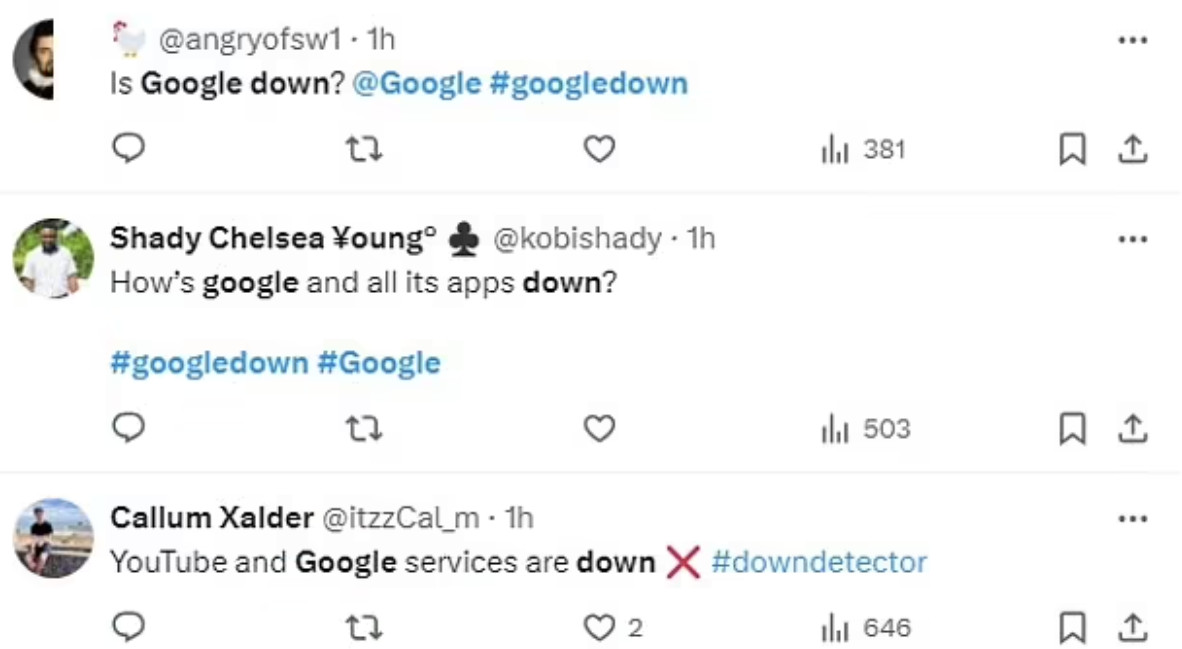Viewport: 1182px width, 649px height.
Task: Share the @angryofsw1 tweet
Action: [x=1132, y=150]
